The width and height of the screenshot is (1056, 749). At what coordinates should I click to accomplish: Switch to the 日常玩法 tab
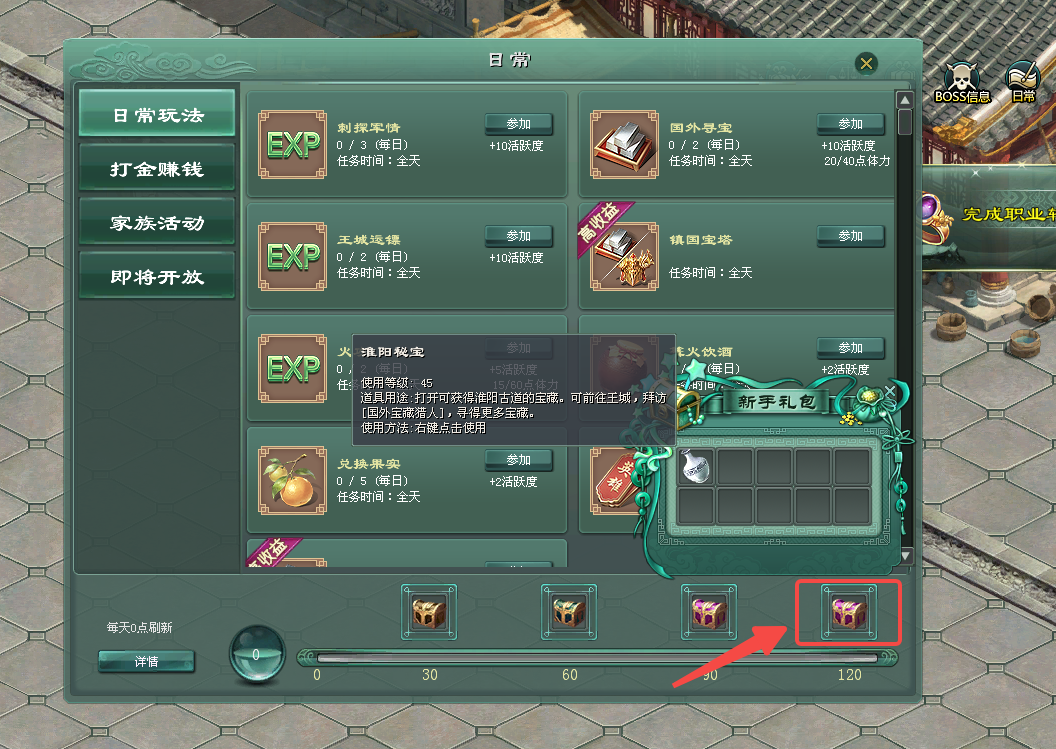pyautogui.click(x=157, y=115)
